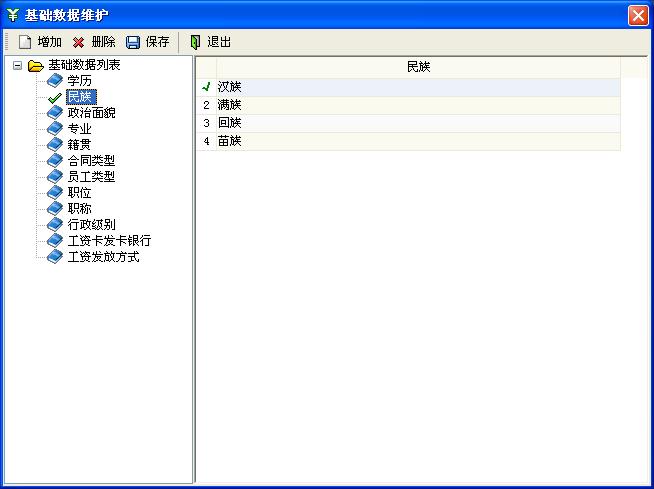654x489 pixels.
Task: Click the book icon beside 合同类型
Action: (55, 161)
